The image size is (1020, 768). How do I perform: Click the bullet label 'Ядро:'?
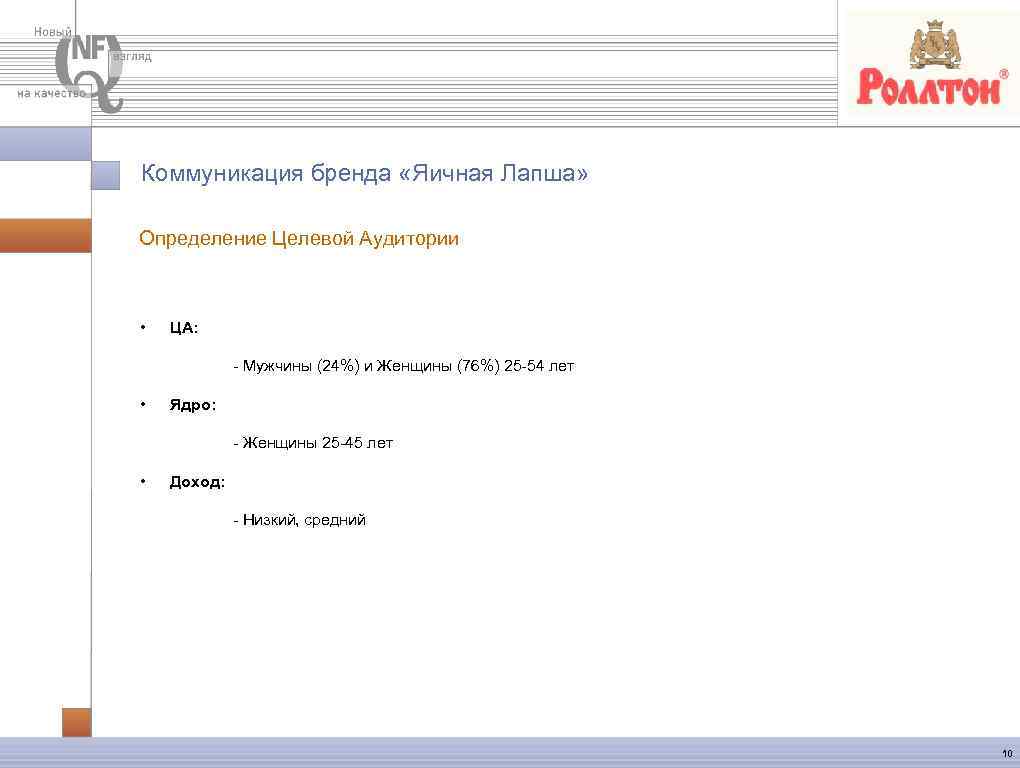click(x=193, y=405)
